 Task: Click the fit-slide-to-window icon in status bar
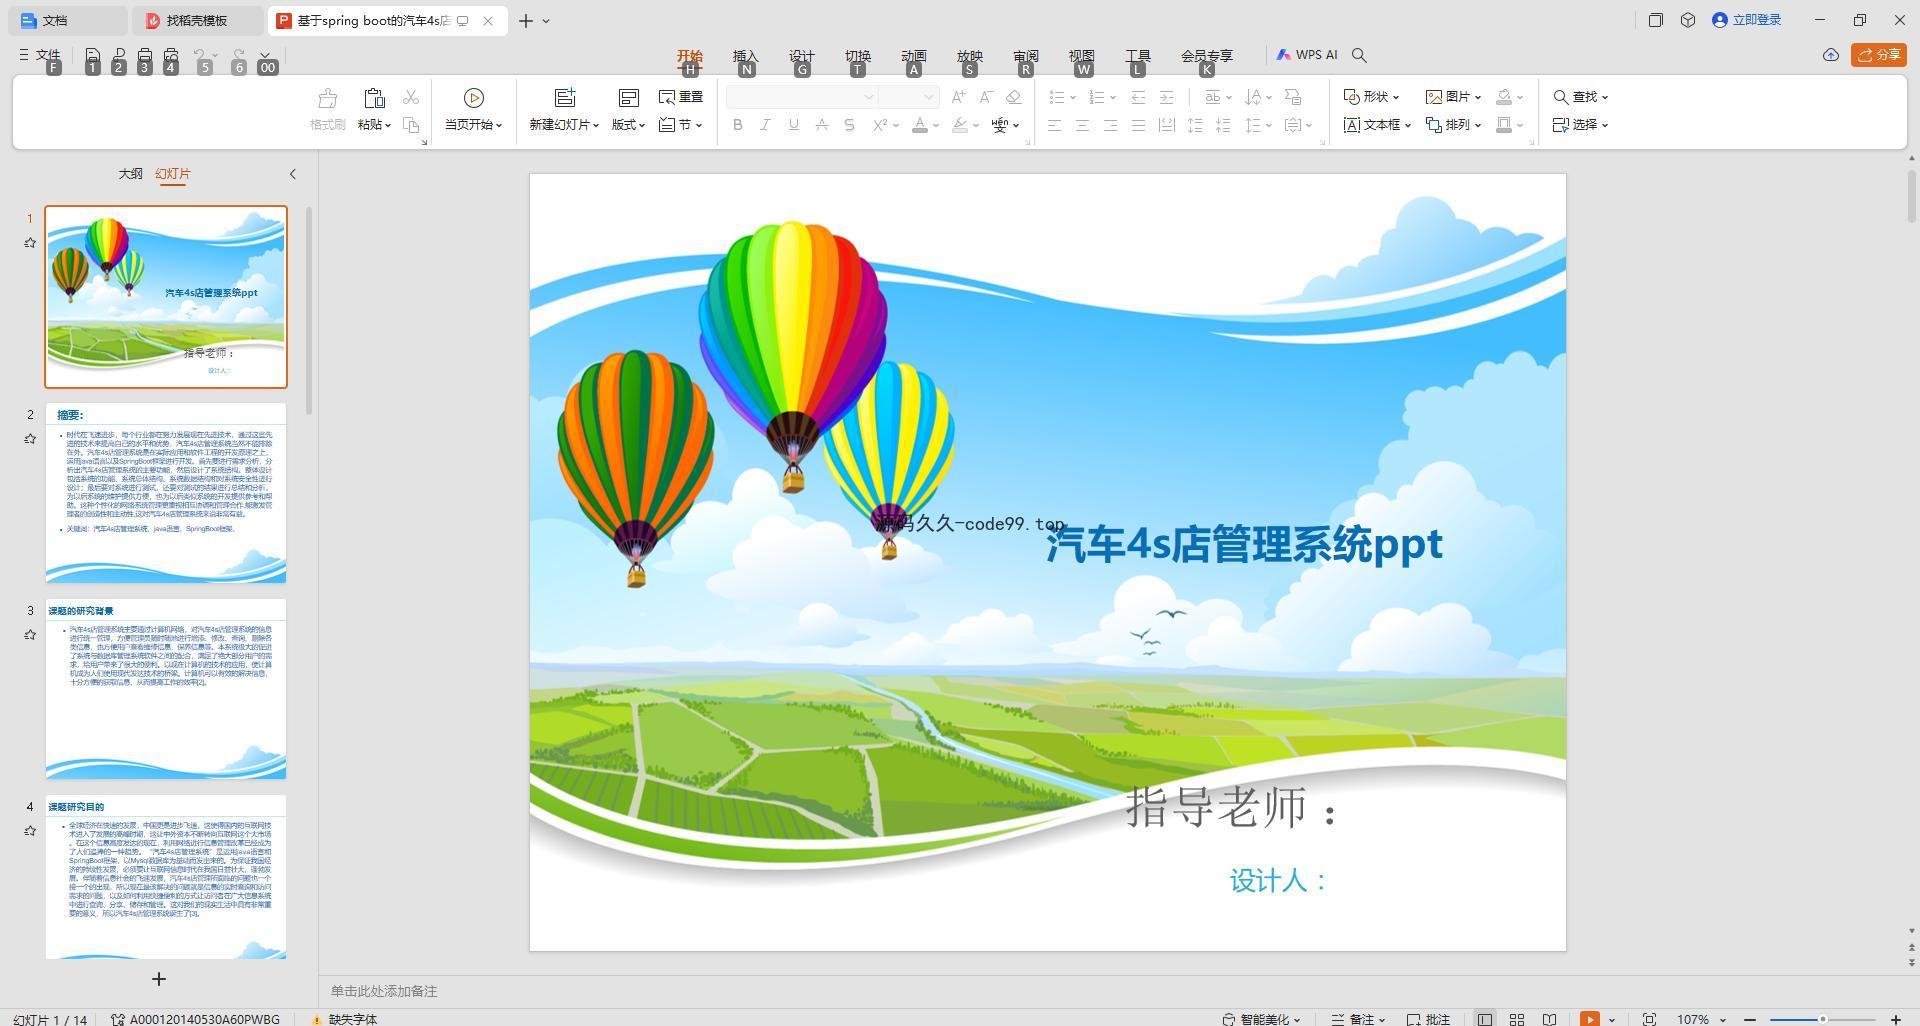(x=1649, y=1019)
